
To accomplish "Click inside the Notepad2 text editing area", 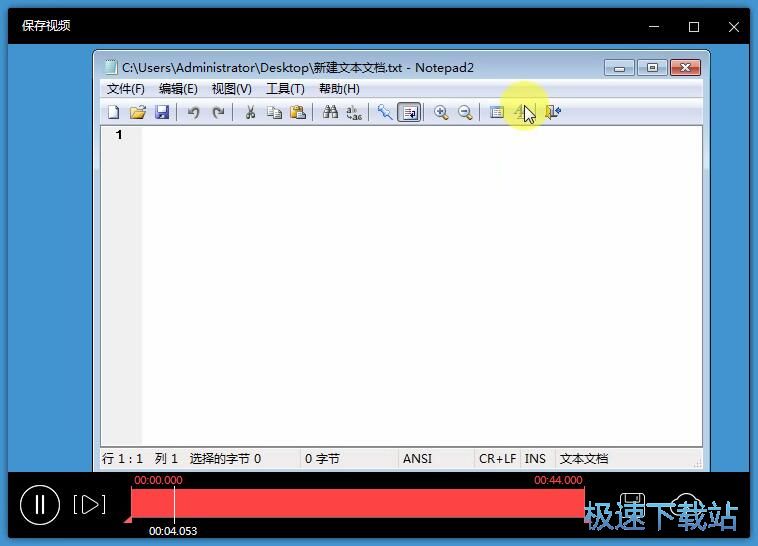I will tap(422, 285).
